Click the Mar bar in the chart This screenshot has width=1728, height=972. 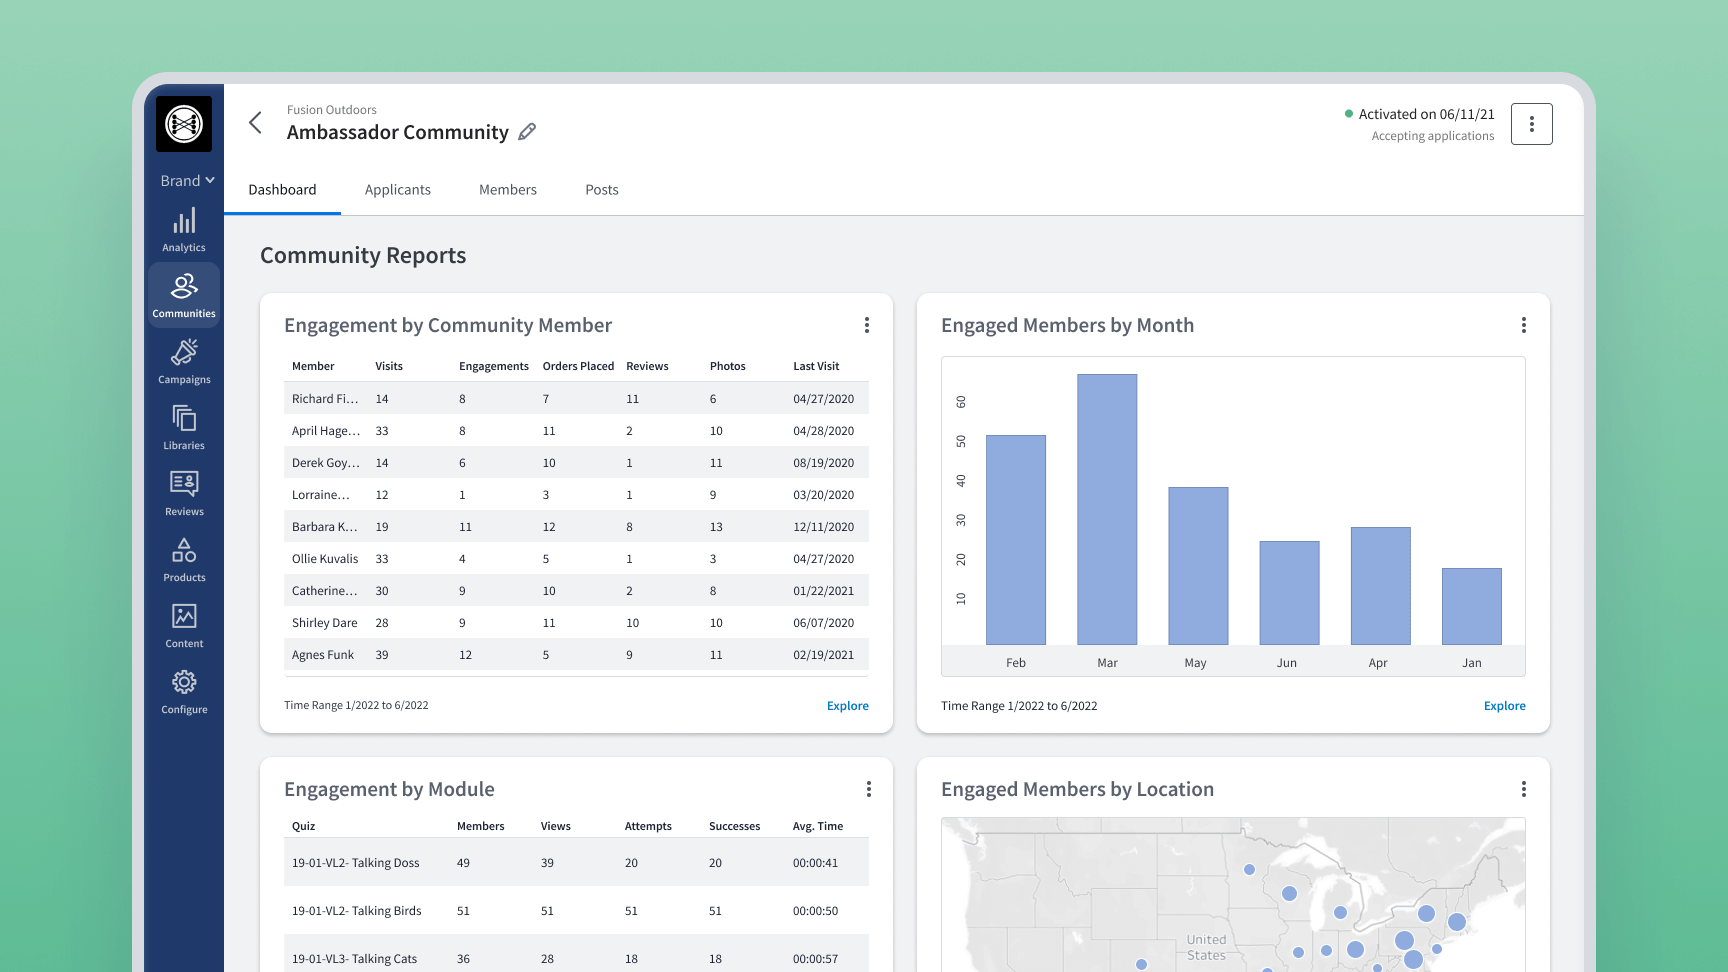(1107, 509)
